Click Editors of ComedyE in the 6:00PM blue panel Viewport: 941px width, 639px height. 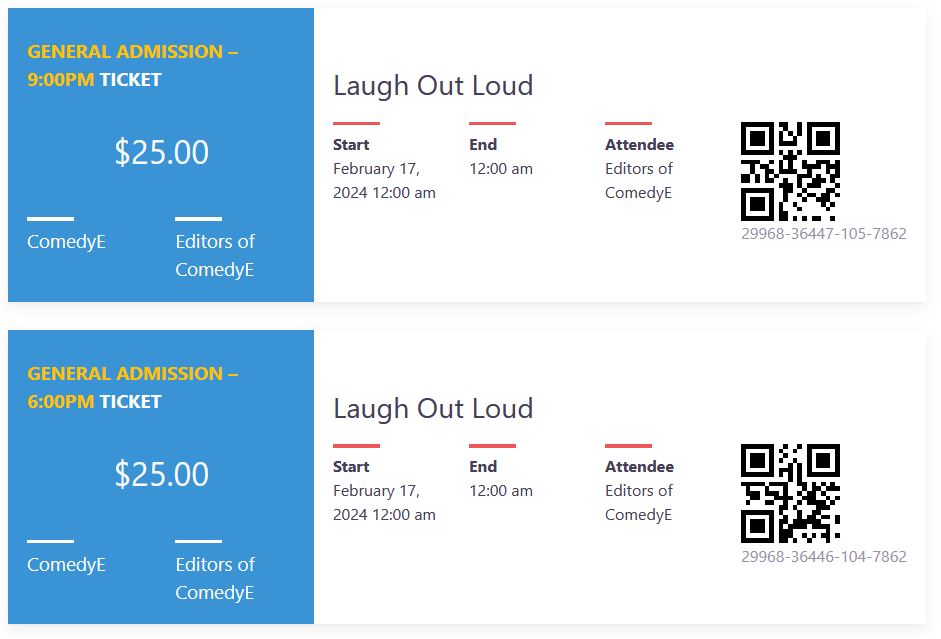click(215, 578)
